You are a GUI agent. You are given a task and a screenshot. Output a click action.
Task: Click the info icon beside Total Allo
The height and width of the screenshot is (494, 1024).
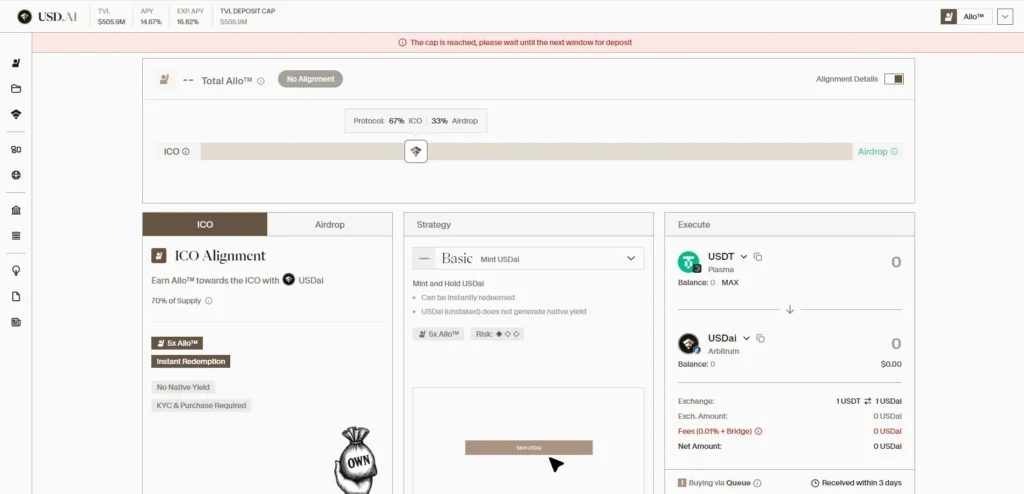click(260, 80)
